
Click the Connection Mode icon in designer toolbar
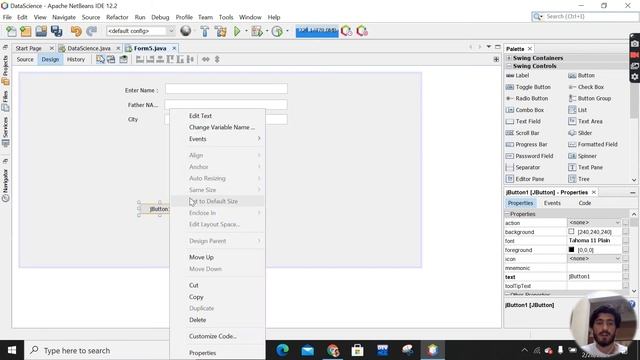pyautogui.click(x=111, y=60)
